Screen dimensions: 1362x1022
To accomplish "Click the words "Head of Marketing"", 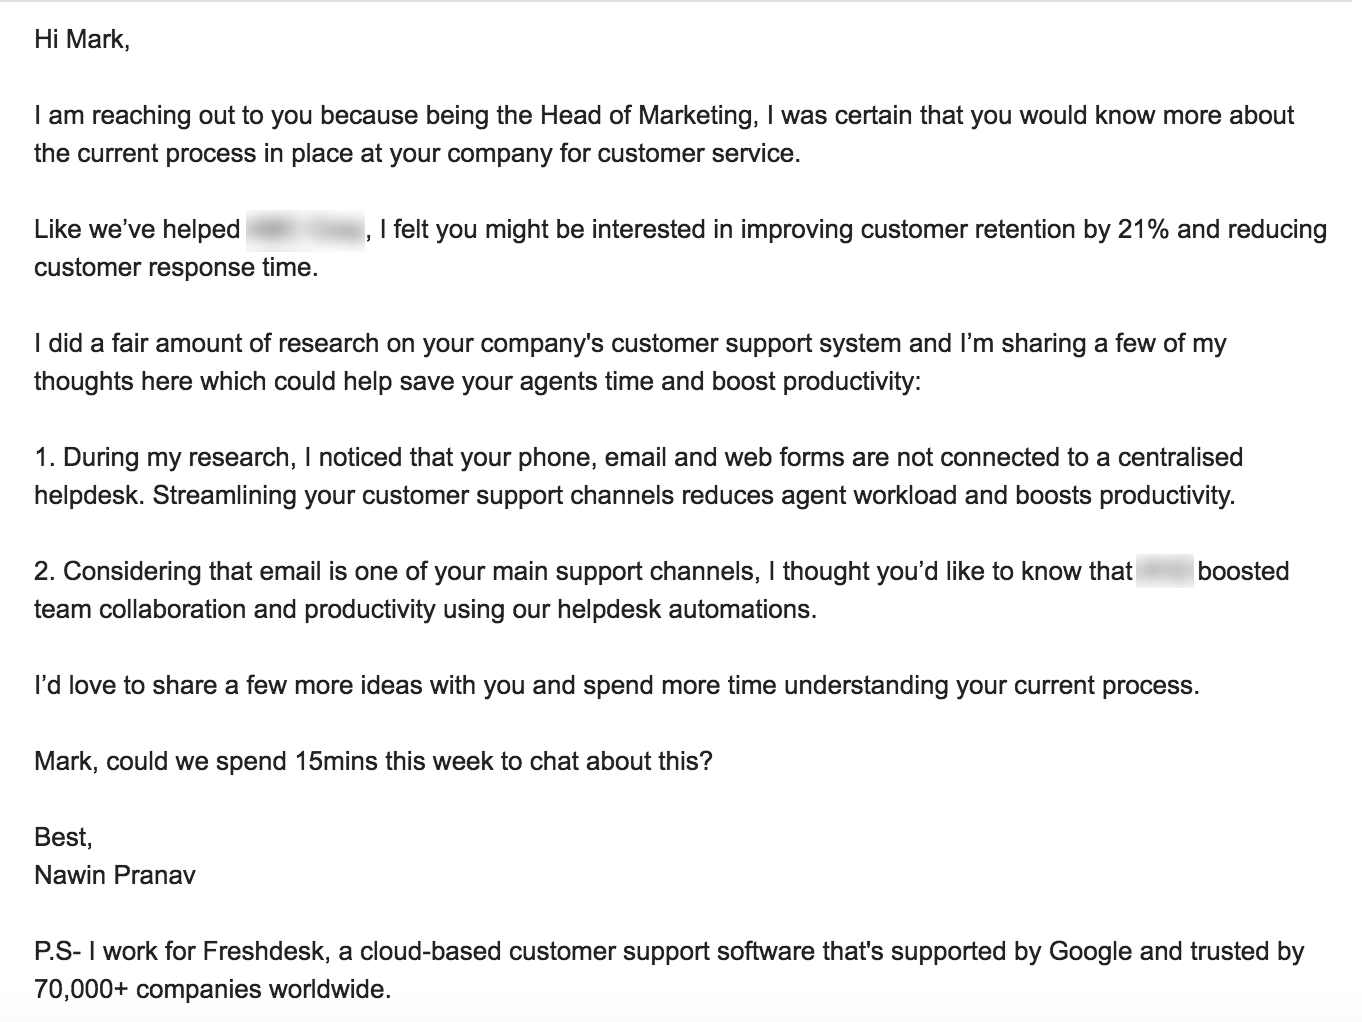I will [x=646, y=116].
